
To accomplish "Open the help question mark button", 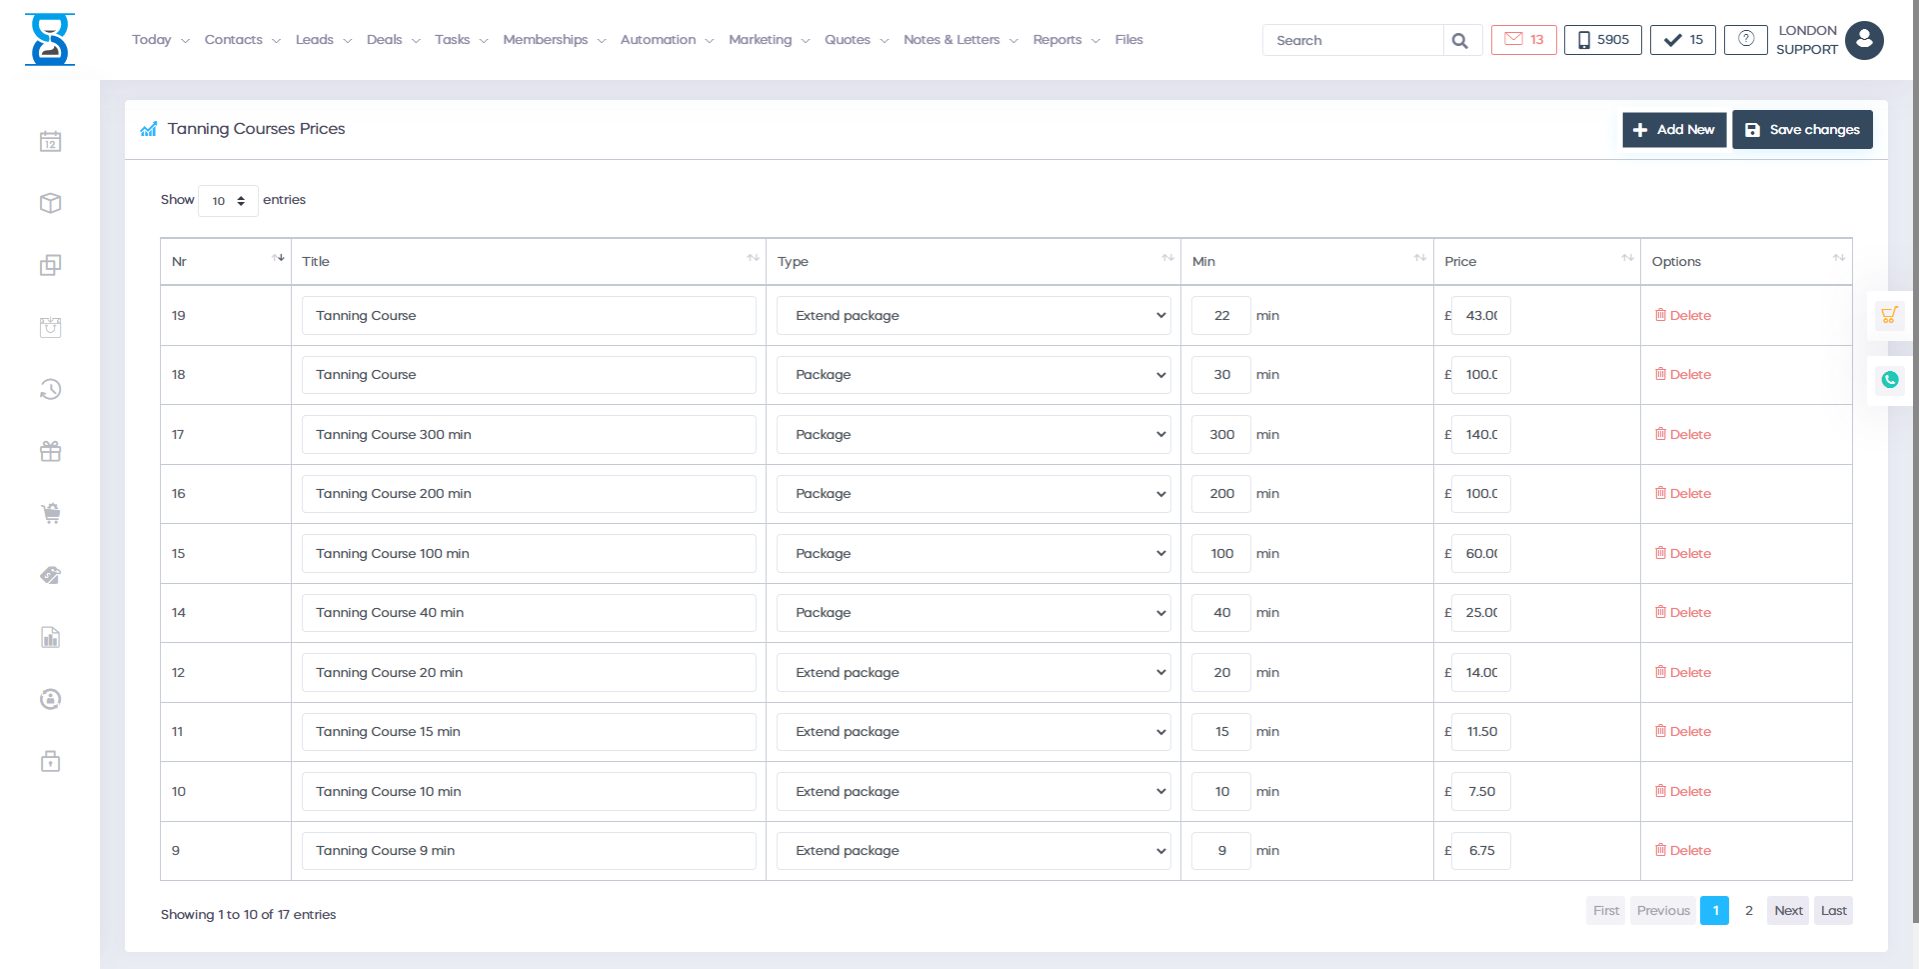I will coord(1745,40).
